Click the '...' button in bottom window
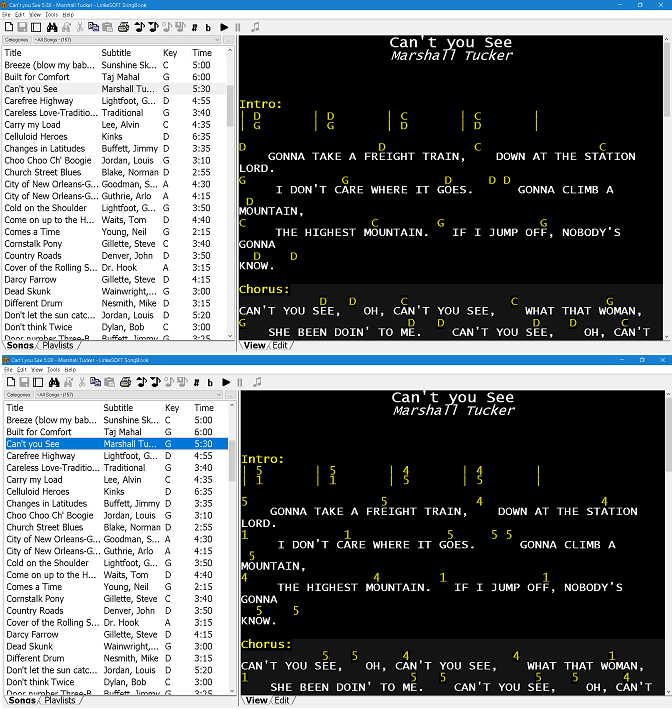The height and width of the screenshot is (710, 672). [231, 395]
